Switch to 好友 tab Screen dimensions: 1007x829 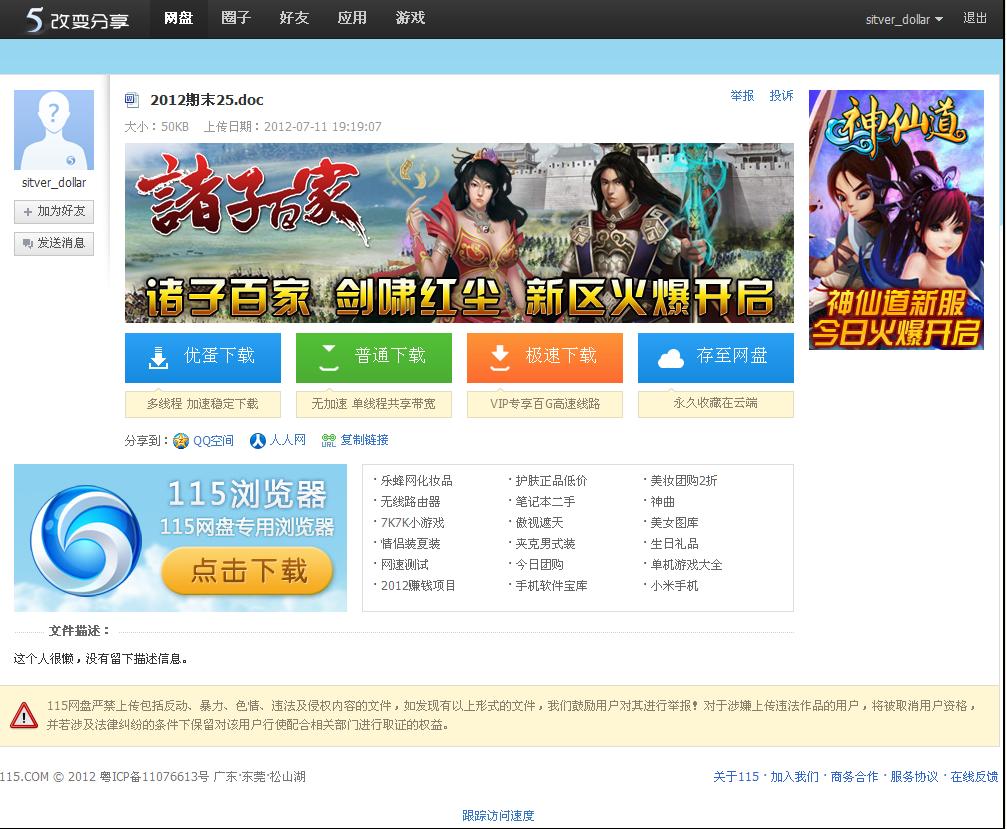point(294,19)
